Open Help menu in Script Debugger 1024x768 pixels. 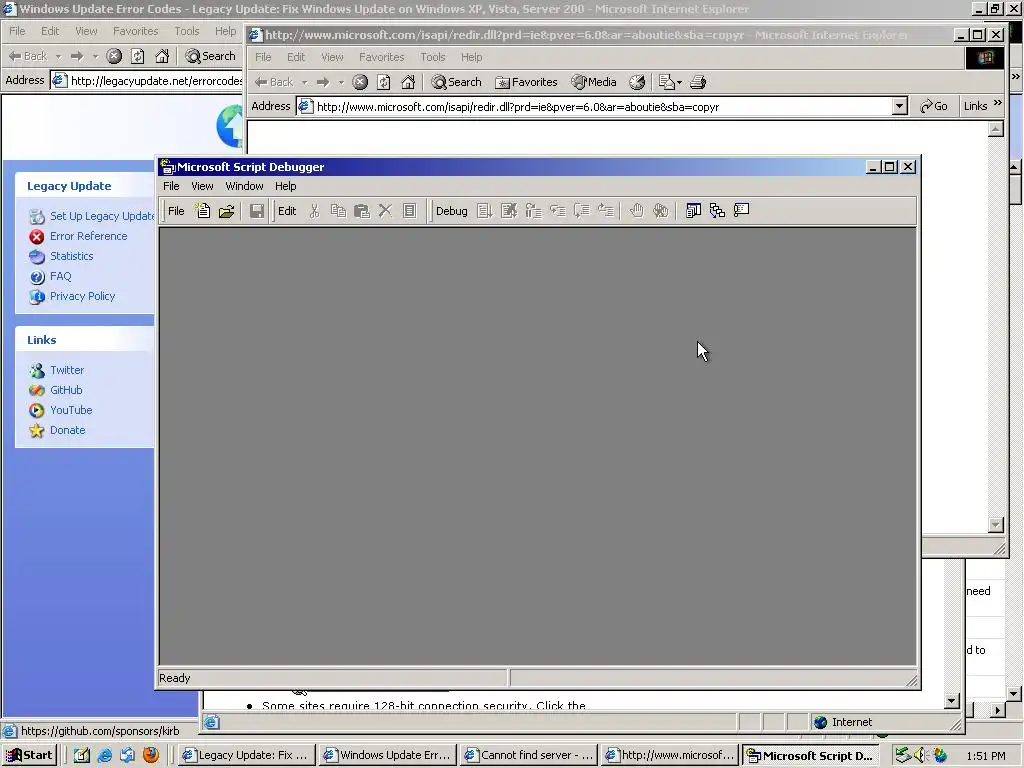tap(285, 186)
